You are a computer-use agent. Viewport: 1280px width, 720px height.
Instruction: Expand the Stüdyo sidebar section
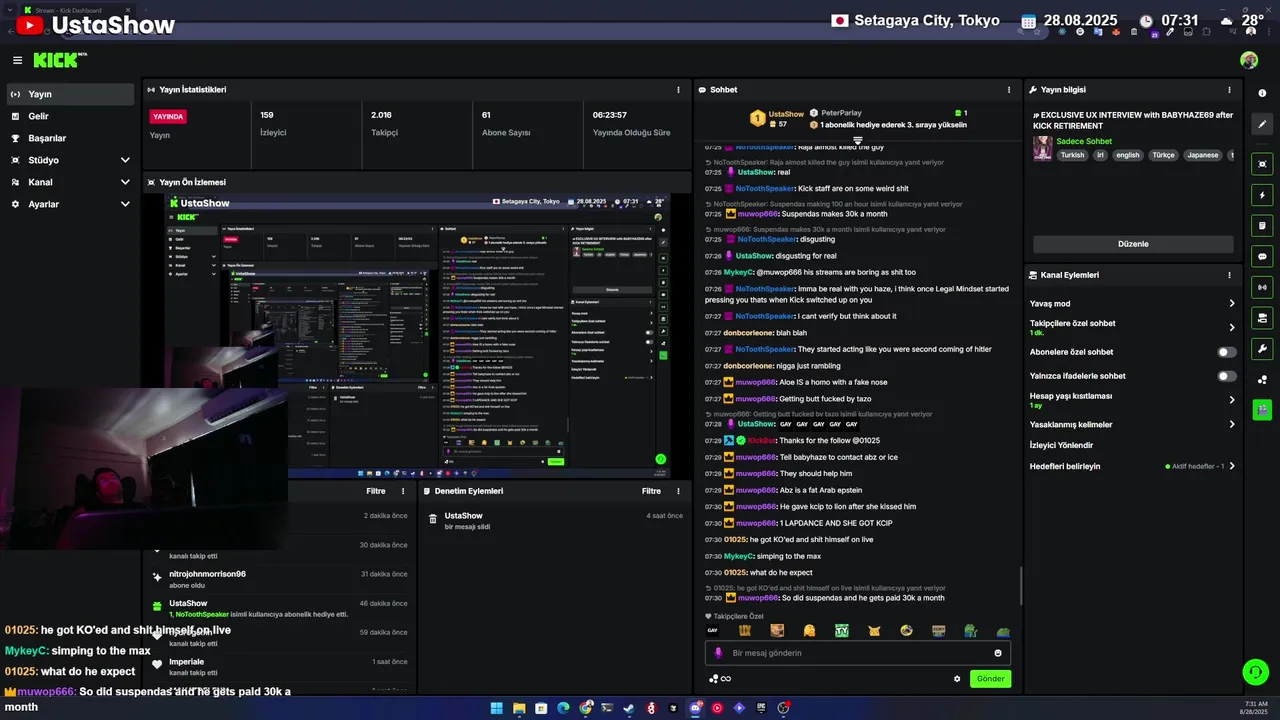(x=125, y=160)
